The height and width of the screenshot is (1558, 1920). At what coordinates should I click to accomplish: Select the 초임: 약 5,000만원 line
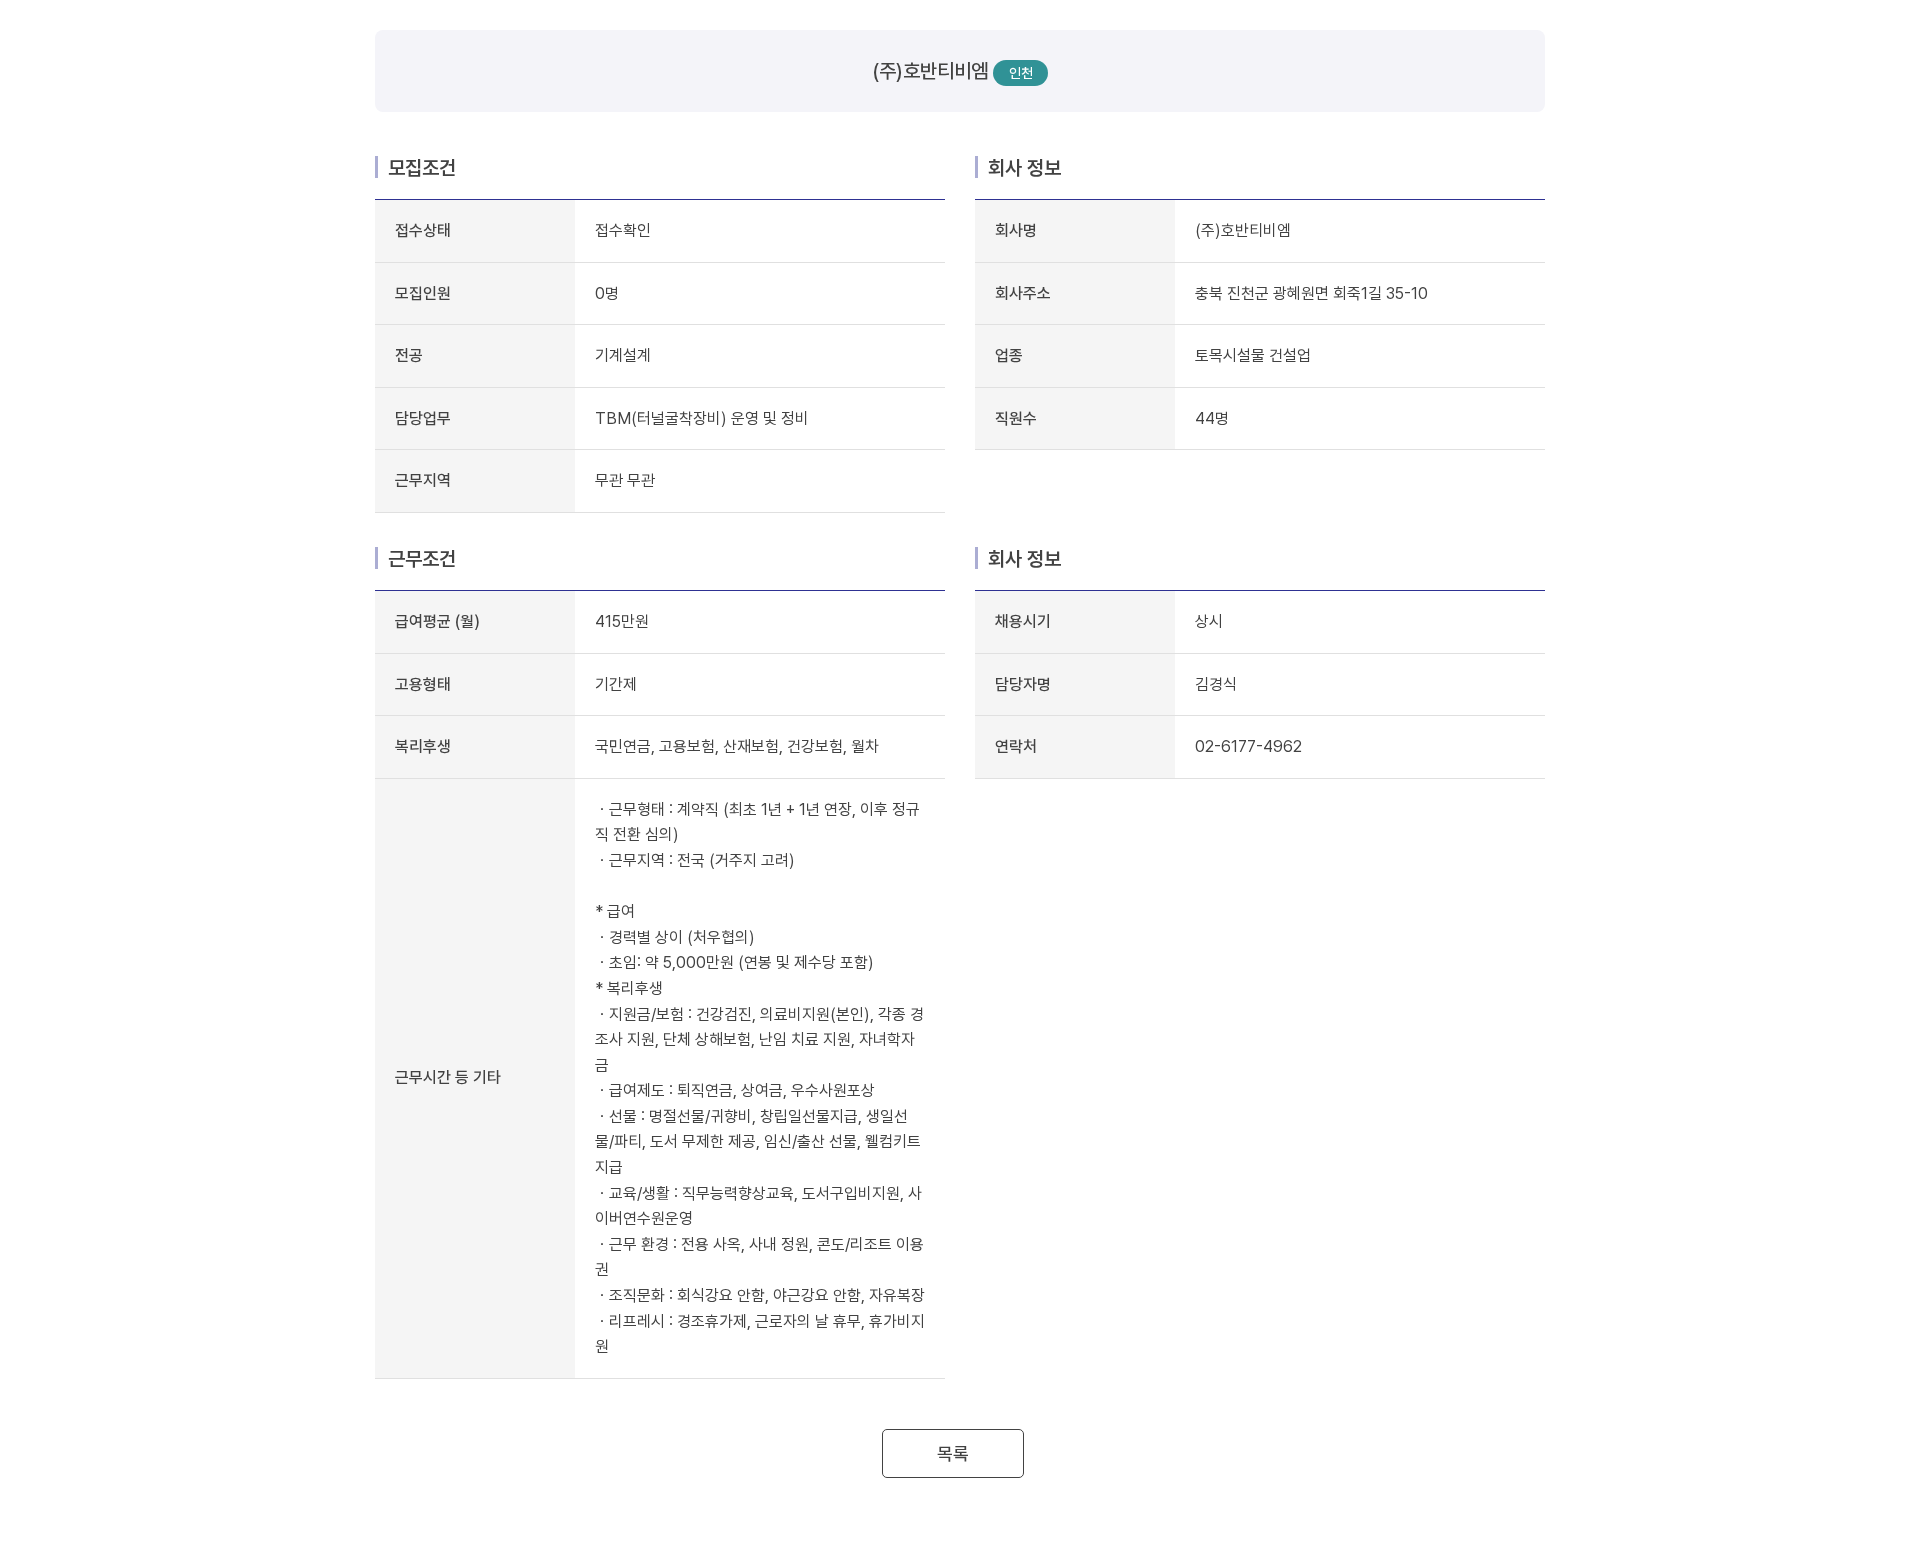click(735, 963)
